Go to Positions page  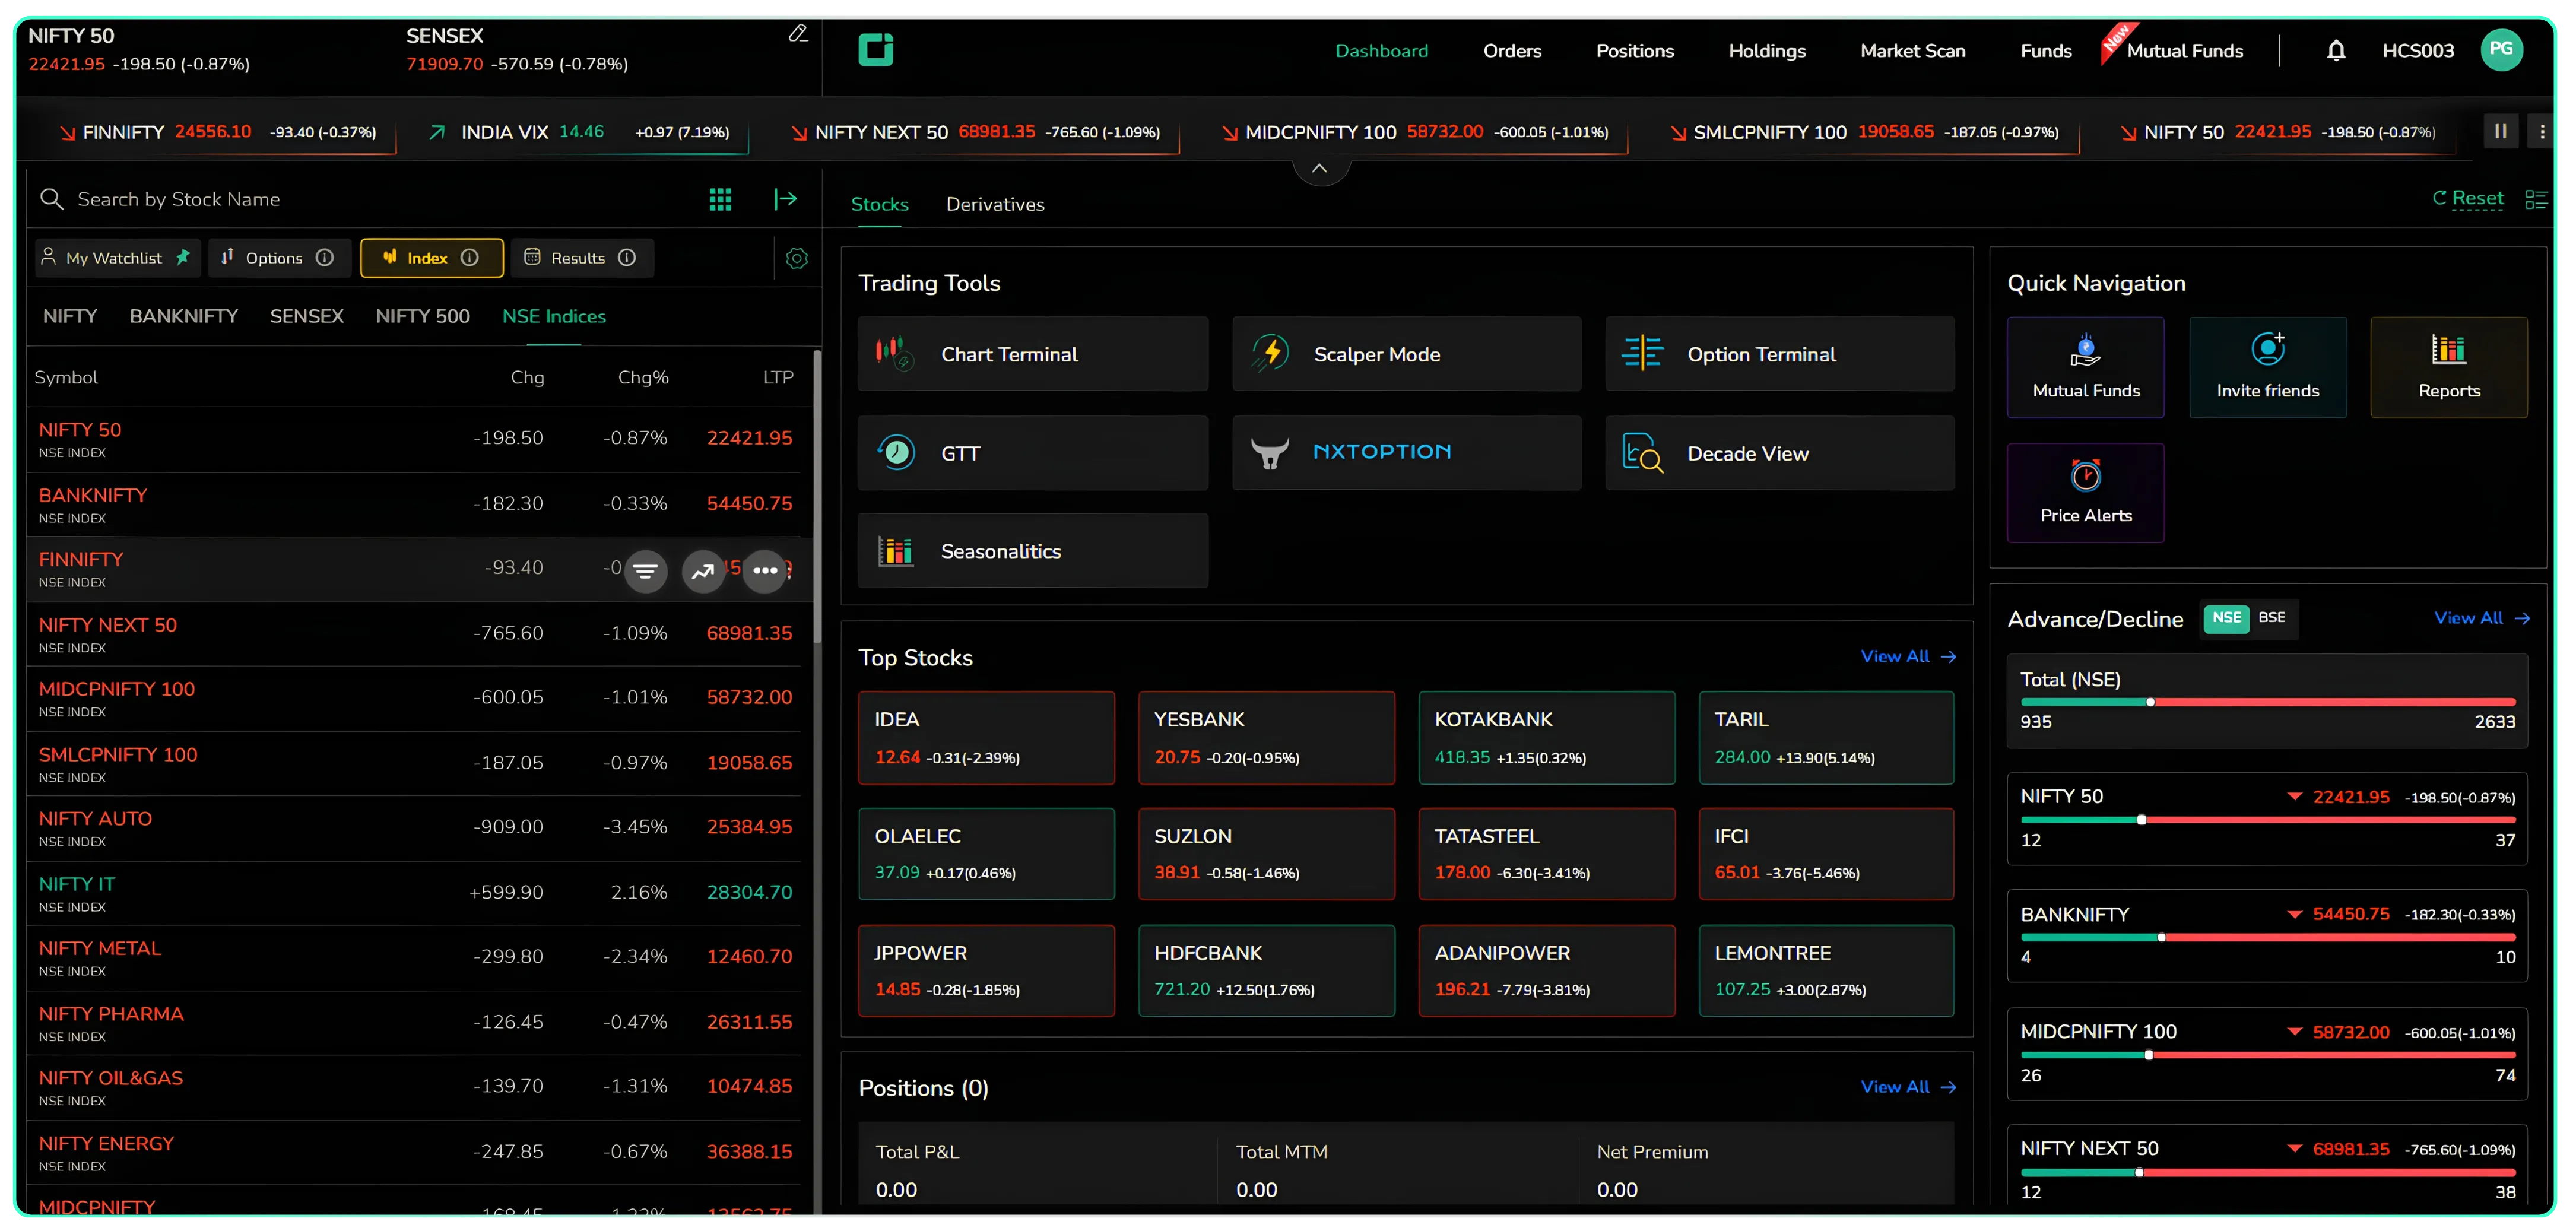tap(1634, 51)
